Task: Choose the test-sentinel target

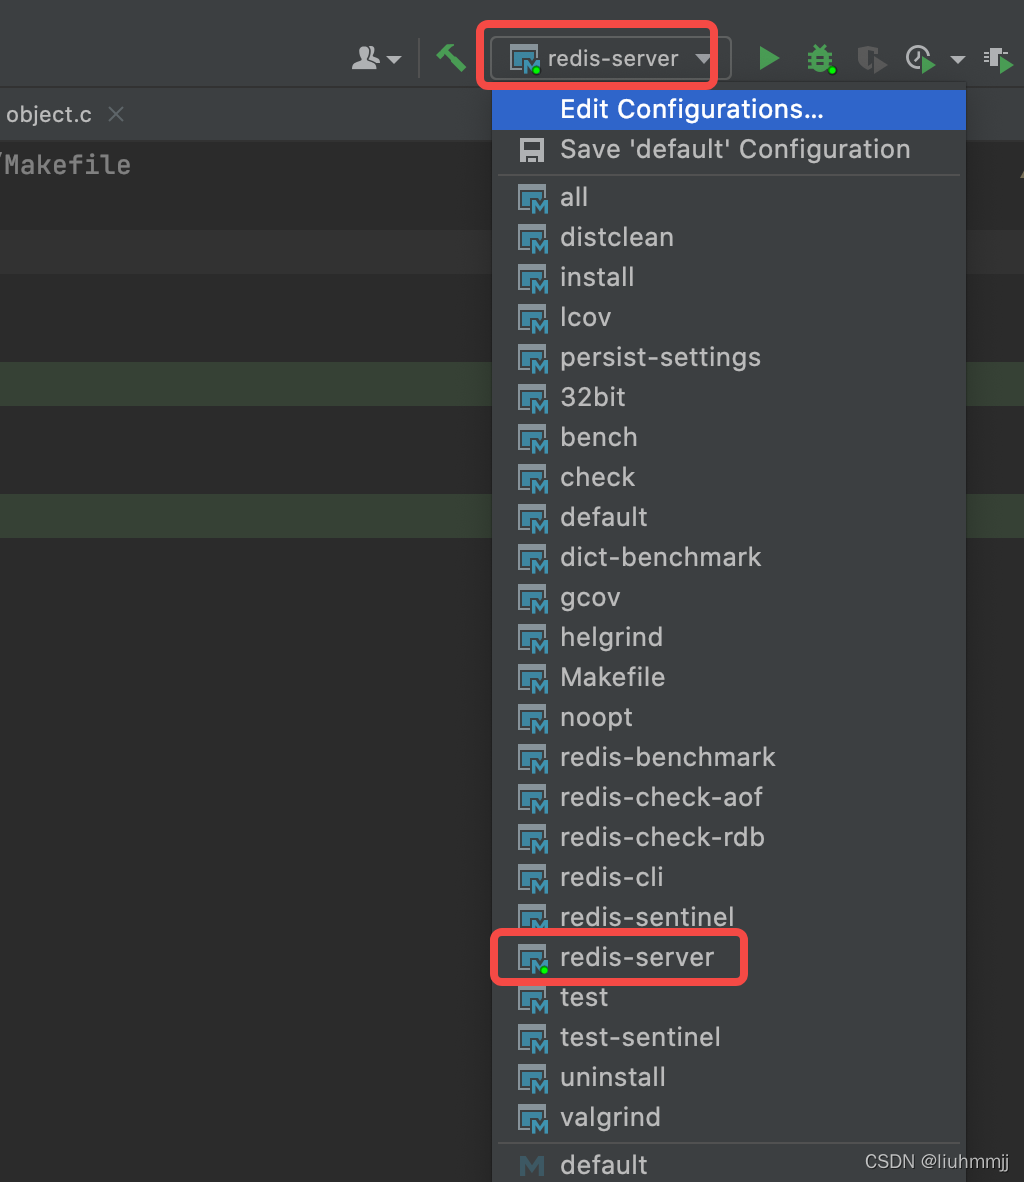Action: click(x=640, y=1037)
